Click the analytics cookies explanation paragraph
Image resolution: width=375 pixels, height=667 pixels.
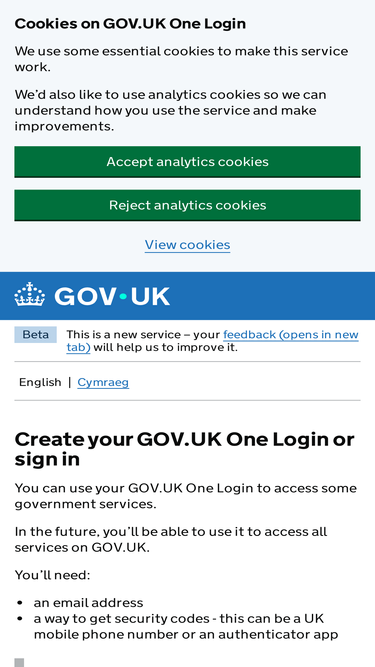coord(170,110)
